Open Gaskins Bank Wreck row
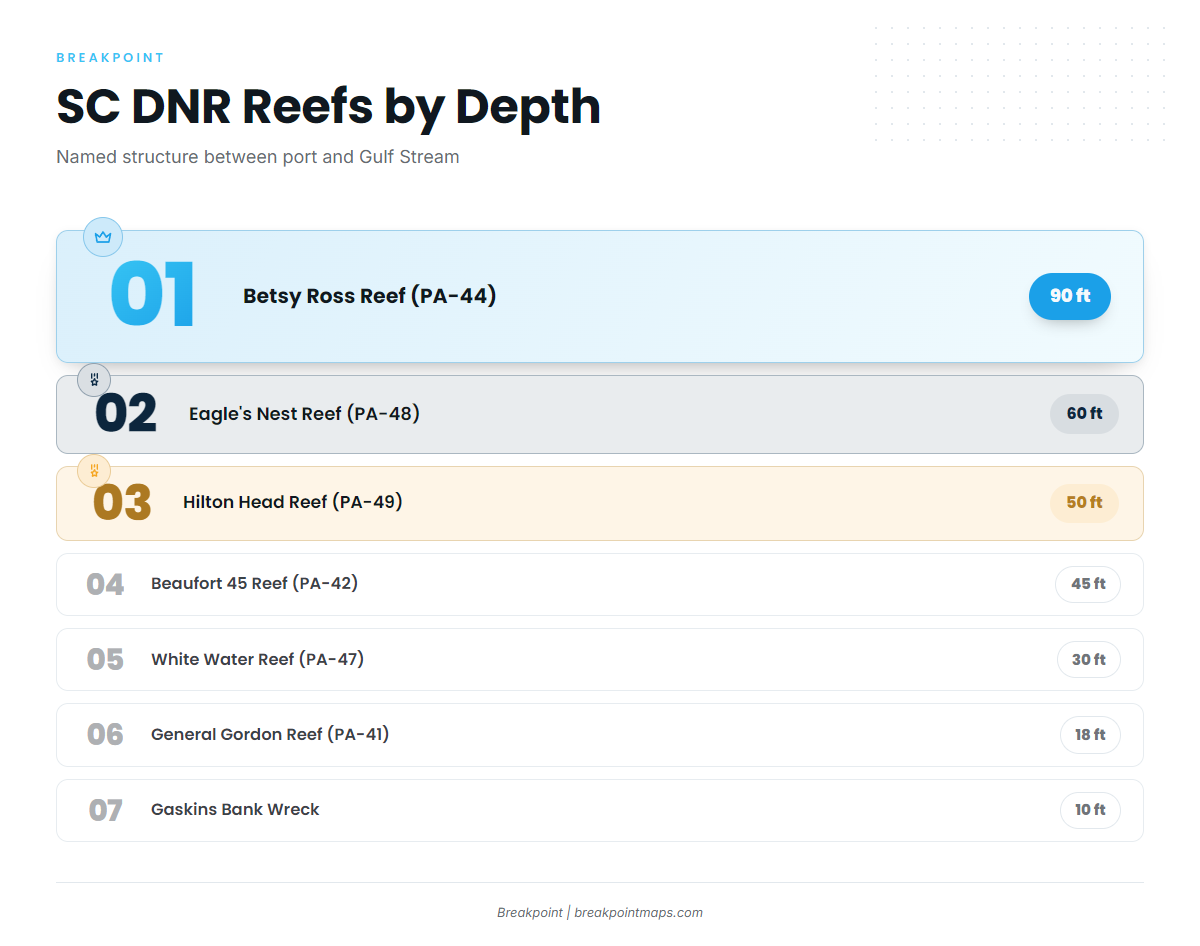1200x946 pixels. (x=600, y=810)
